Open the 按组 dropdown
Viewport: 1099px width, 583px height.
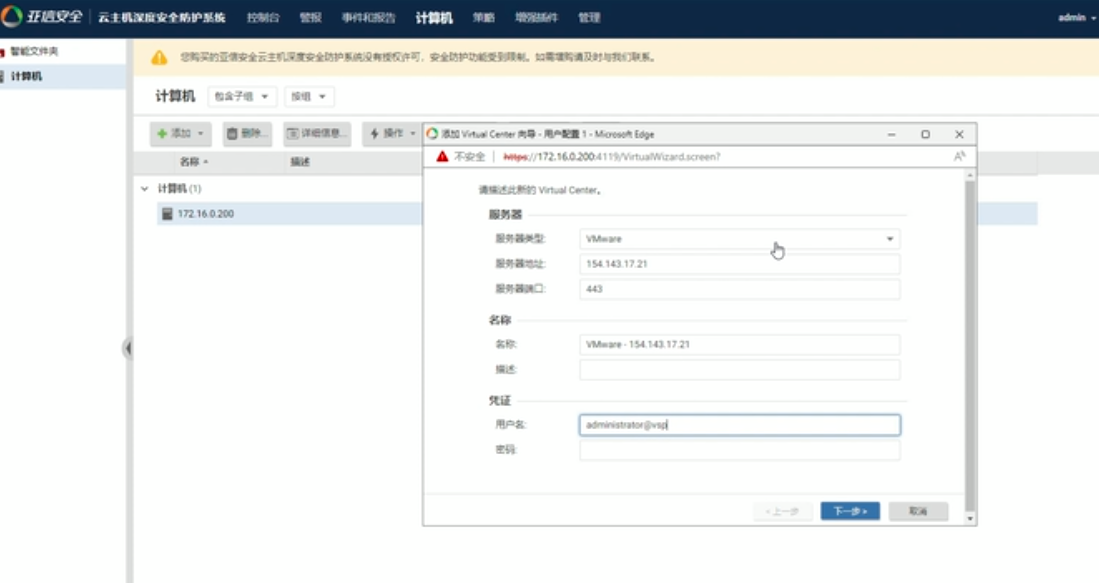(309, 97)
